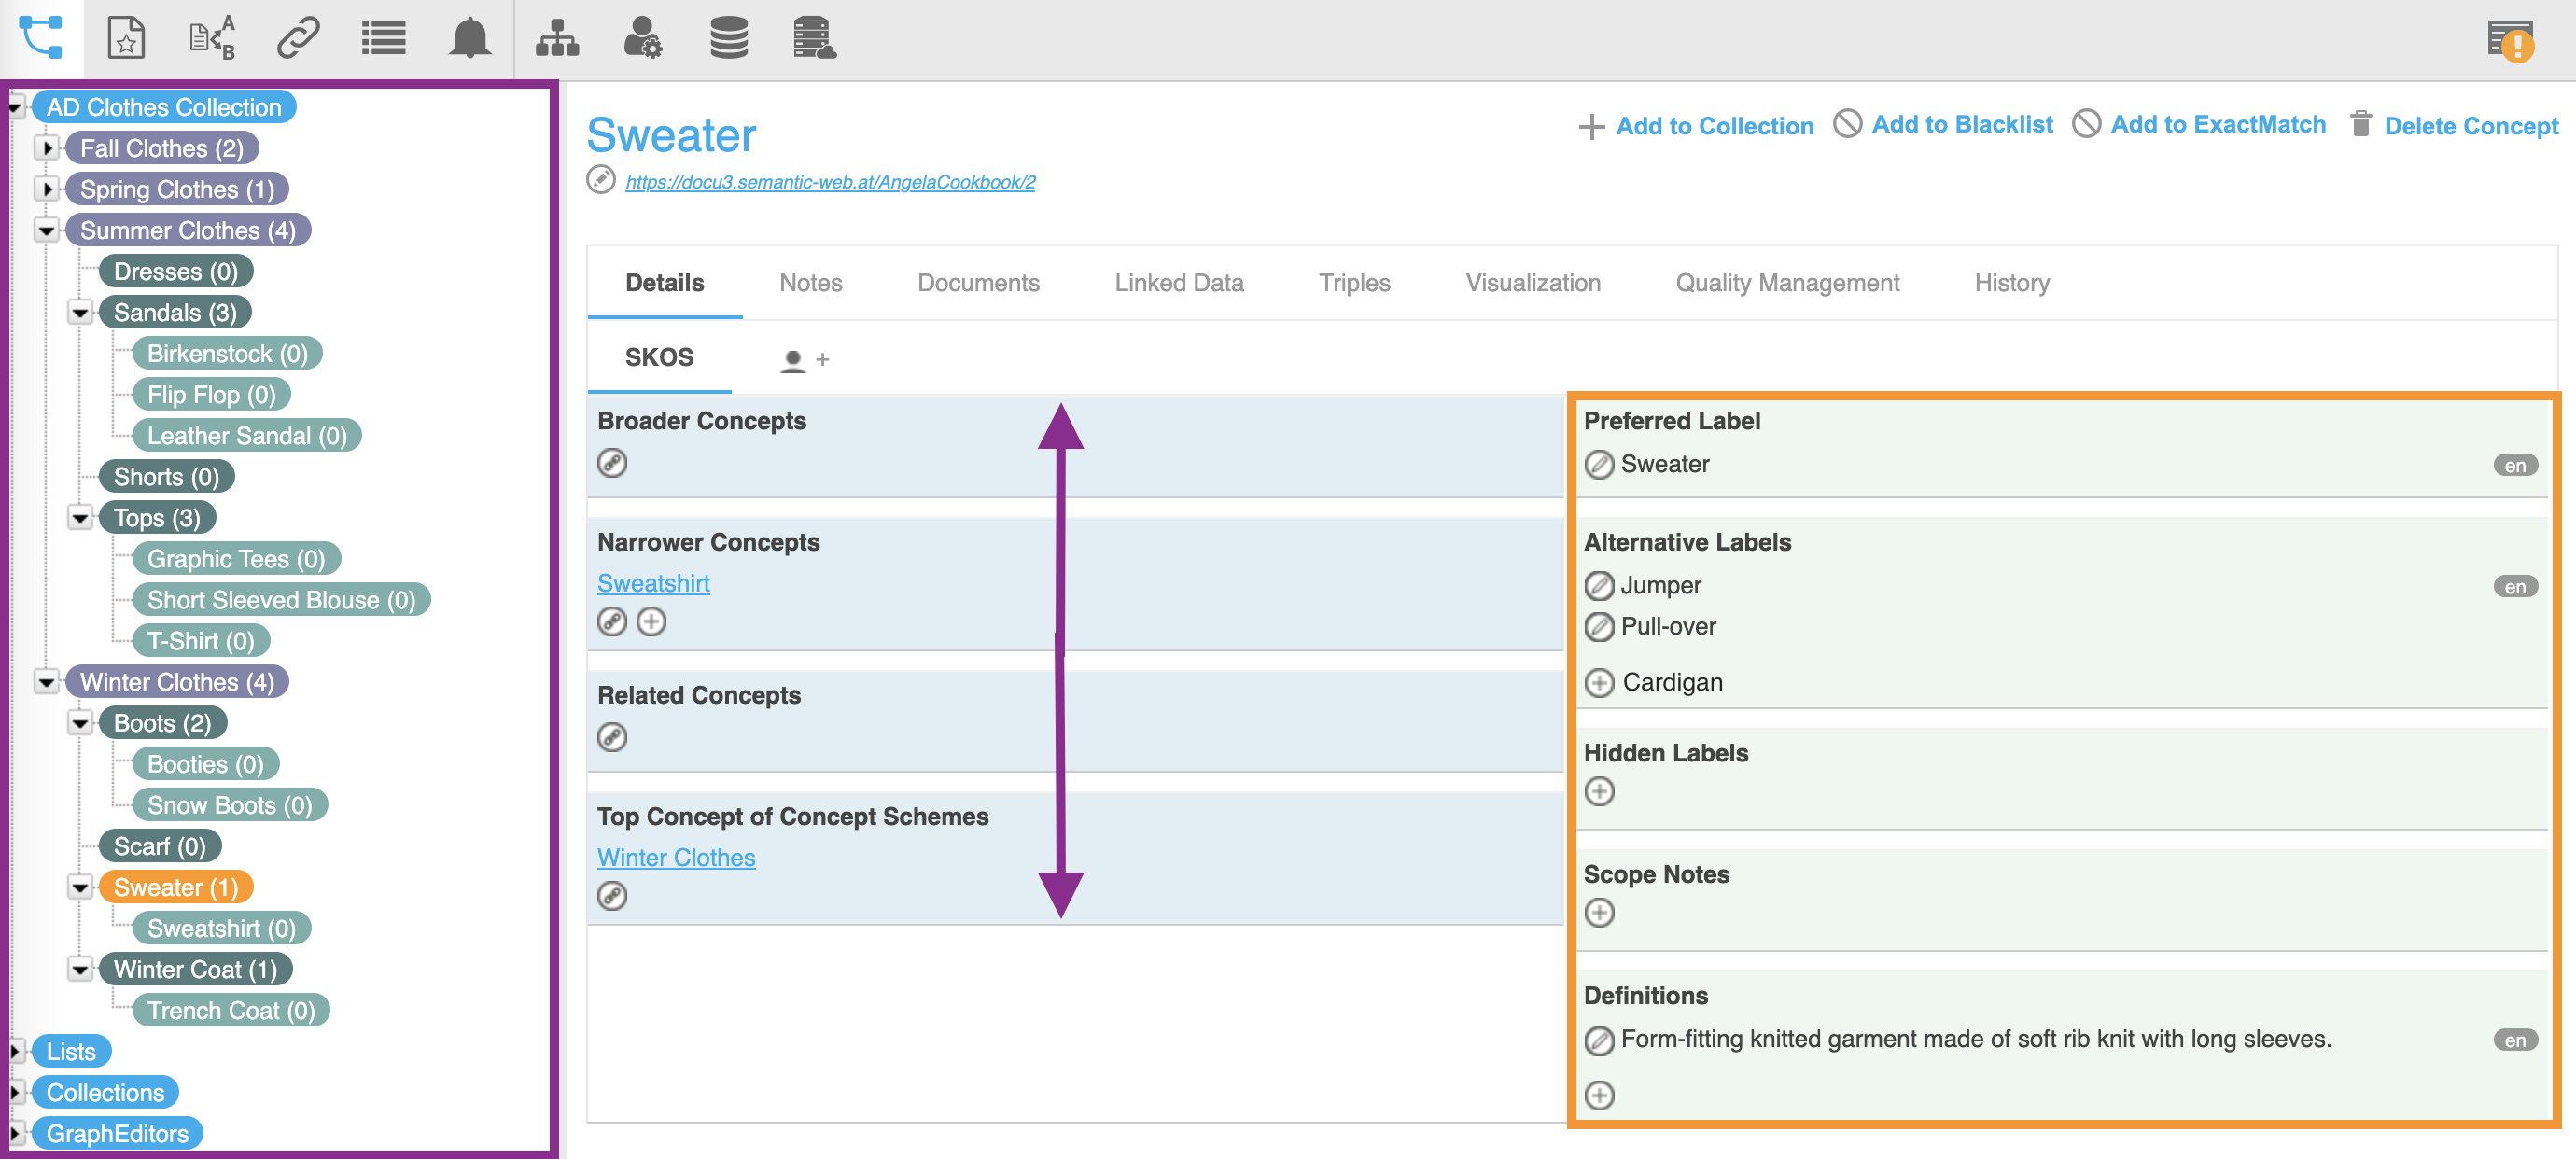This screenshot has width=2576, height=1159.
Task: Click Delete Concept
Action: coord(2453,126)
